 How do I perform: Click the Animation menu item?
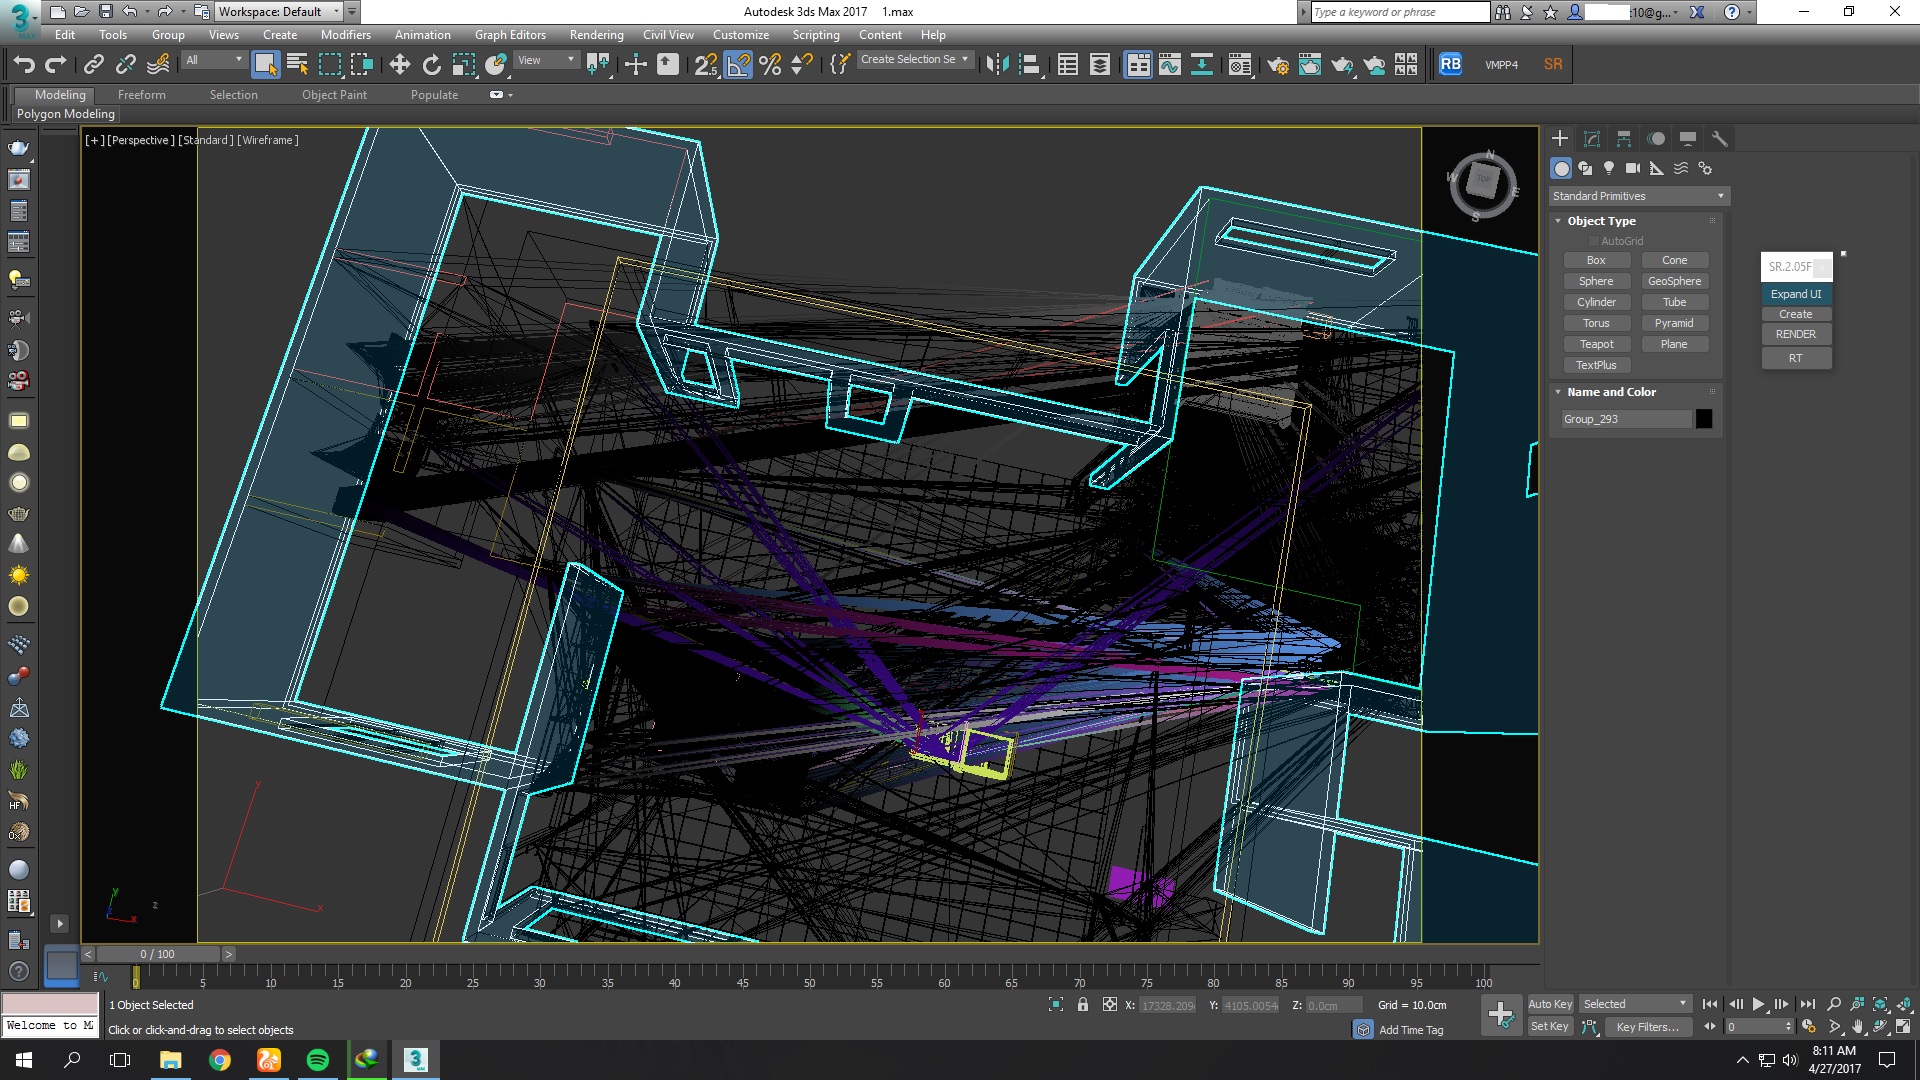coord(421,34)
